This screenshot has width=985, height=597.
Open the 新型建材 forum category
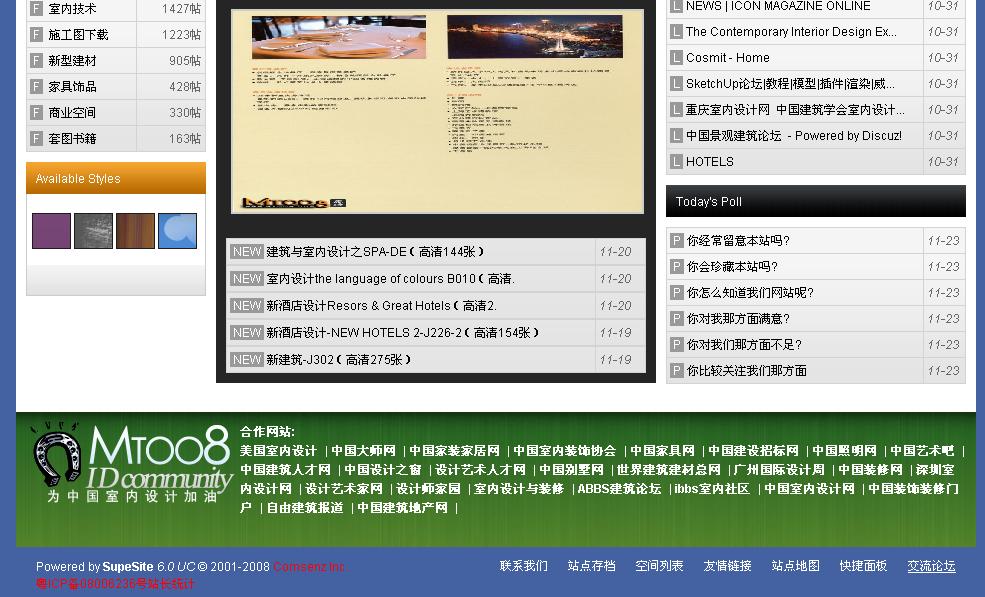click(x=72, y=61)
